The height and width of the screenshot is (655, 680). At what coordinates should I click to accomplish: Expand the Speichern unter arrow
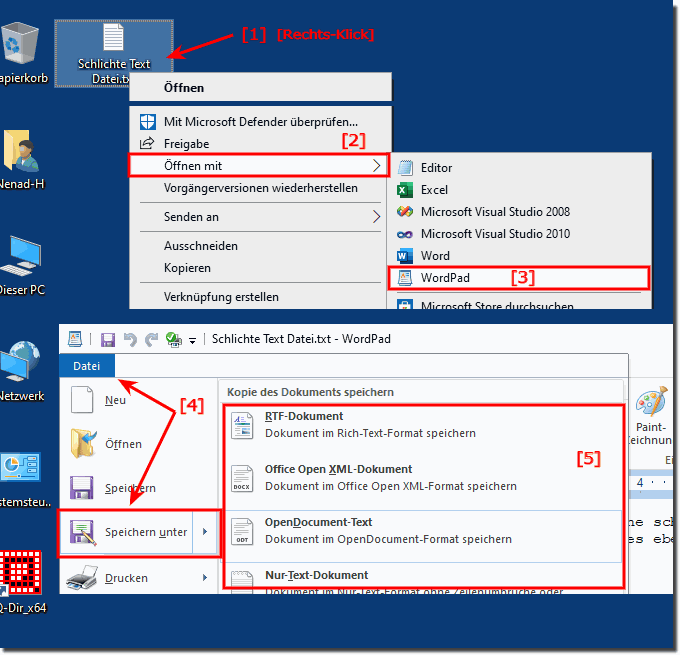coord(205,532)
